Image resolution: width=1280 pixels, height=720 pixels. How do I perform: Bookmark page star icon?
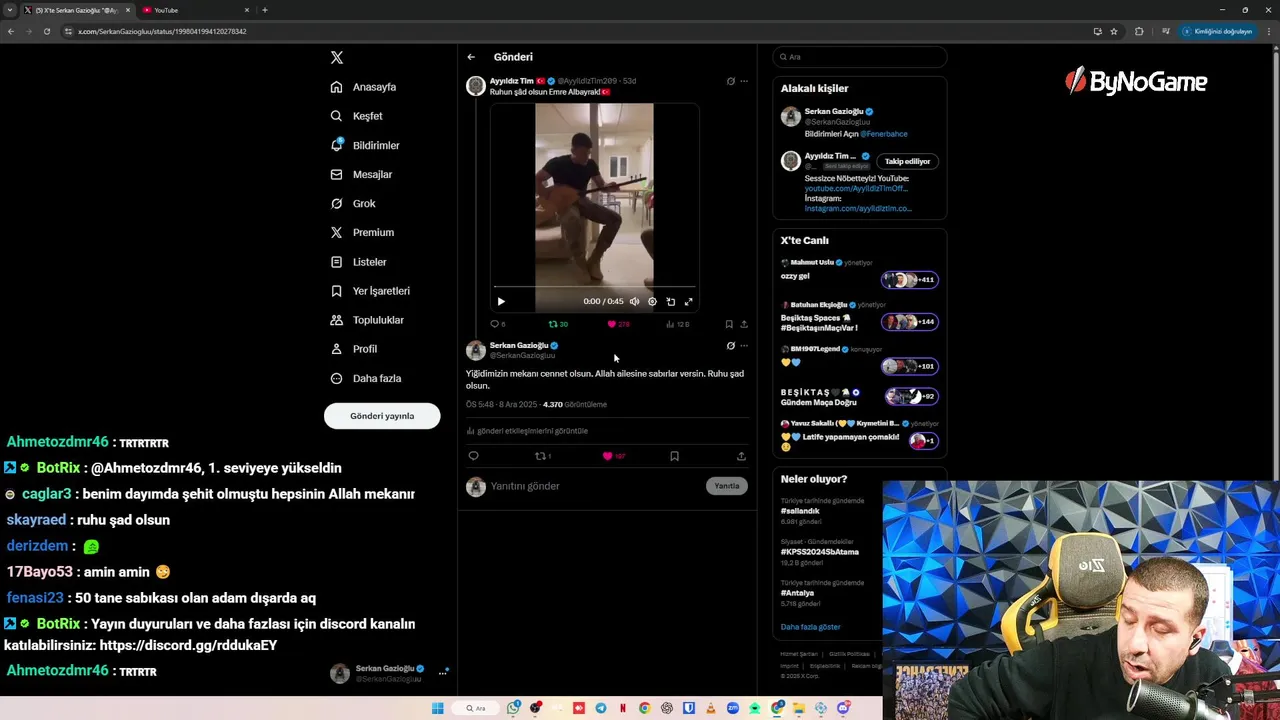point(1114,31)
